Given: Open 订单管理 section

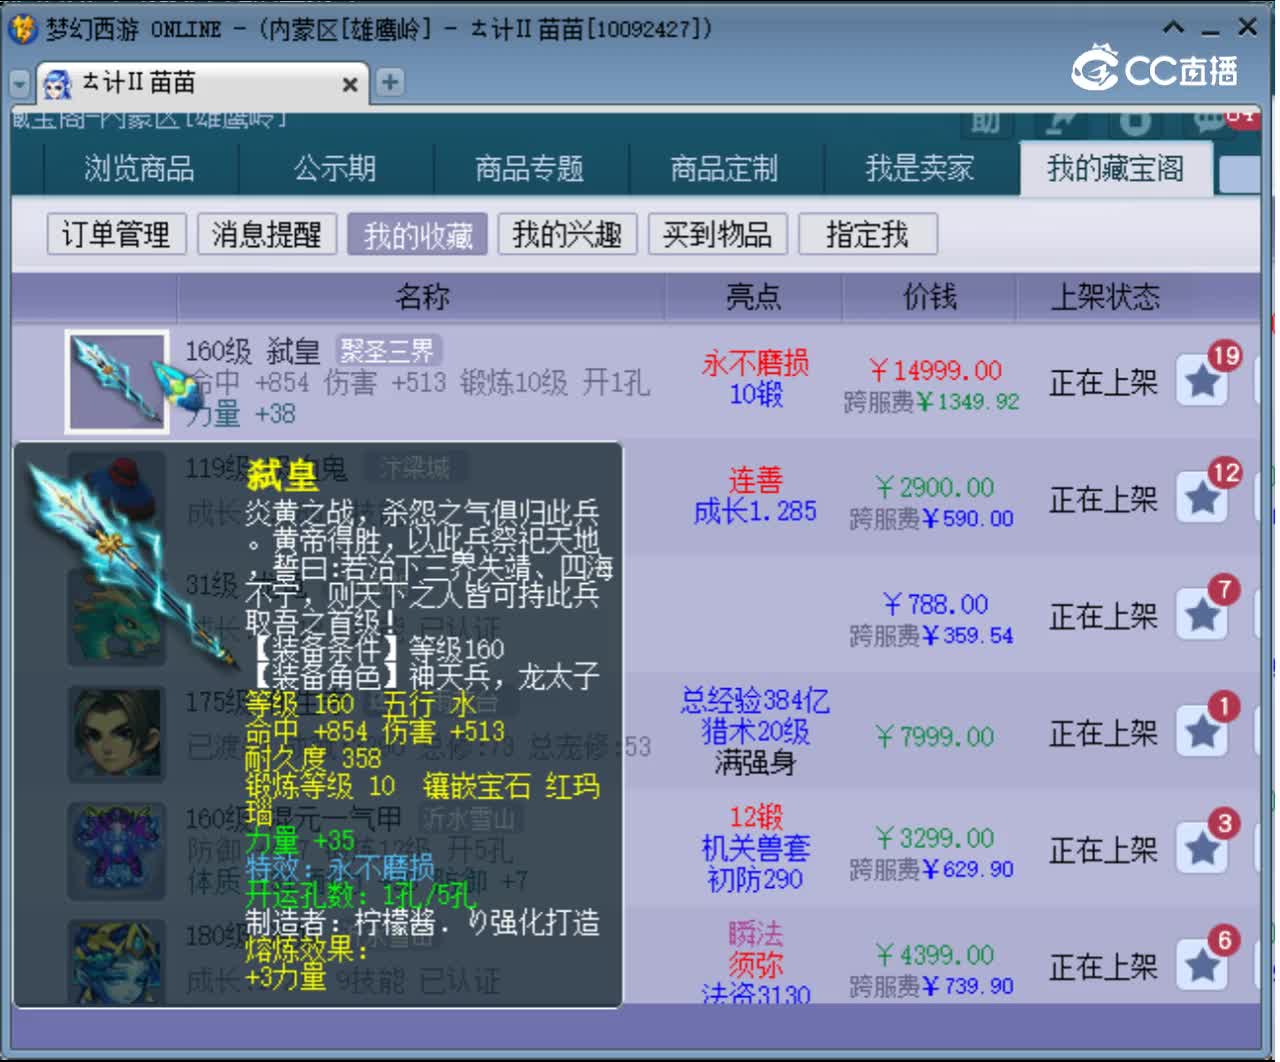Looking at the screenshot, I should pos(116,235).
